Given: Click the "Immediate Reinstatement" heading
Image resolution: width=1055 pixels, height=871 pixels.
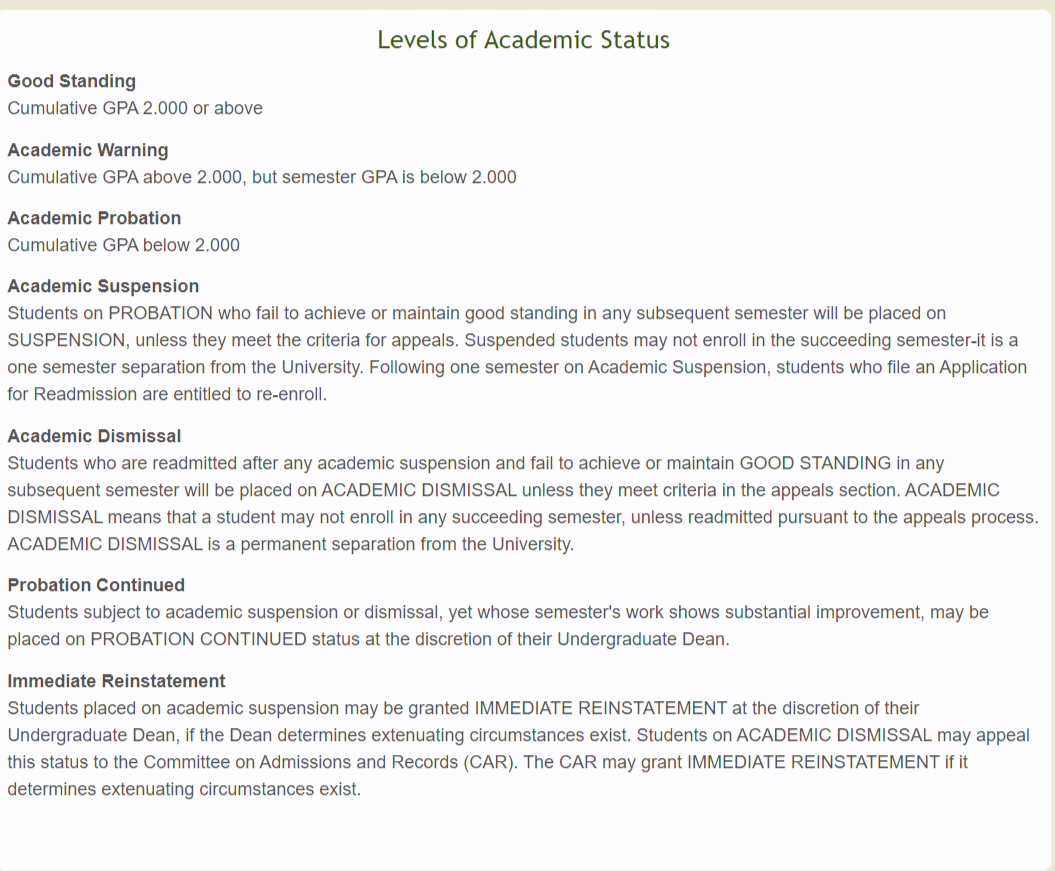Looking at the screenshot, I should (x=116, y=681).
